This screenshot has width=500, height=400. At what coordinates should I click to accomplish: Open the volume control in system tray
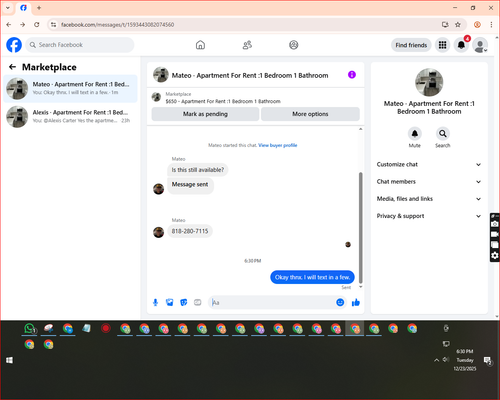pyautogui.click(x=446, y=360)
